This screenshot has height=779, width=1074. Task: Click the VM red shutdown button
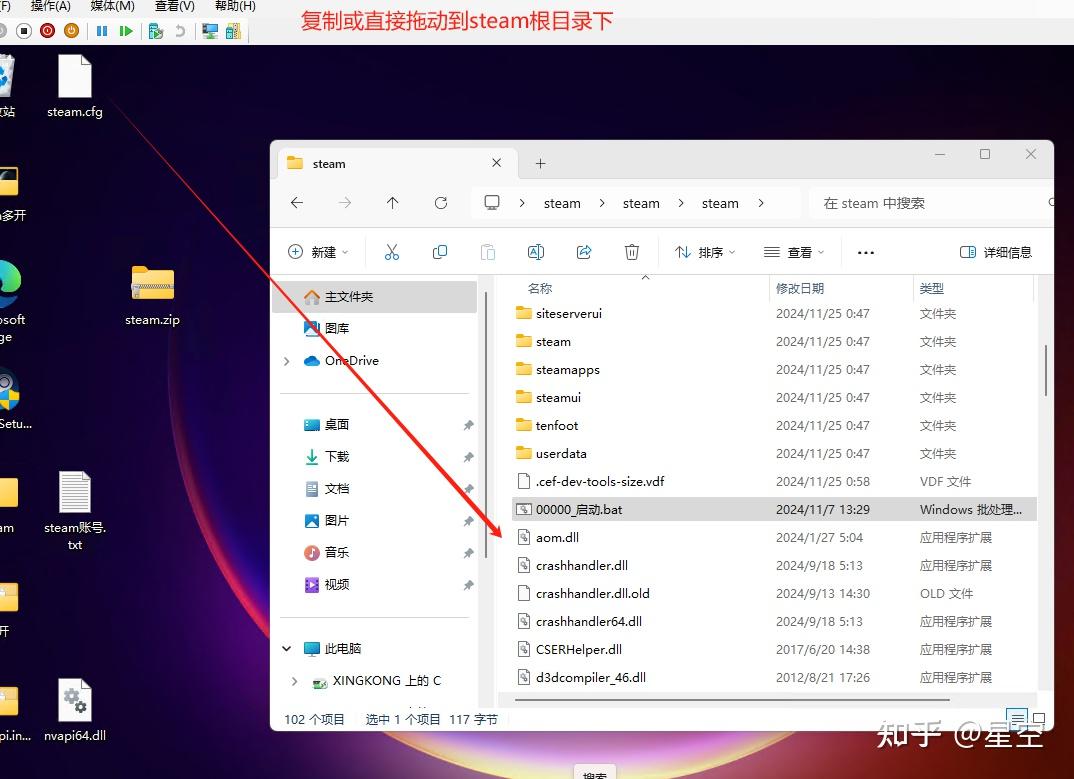point(47,31)
